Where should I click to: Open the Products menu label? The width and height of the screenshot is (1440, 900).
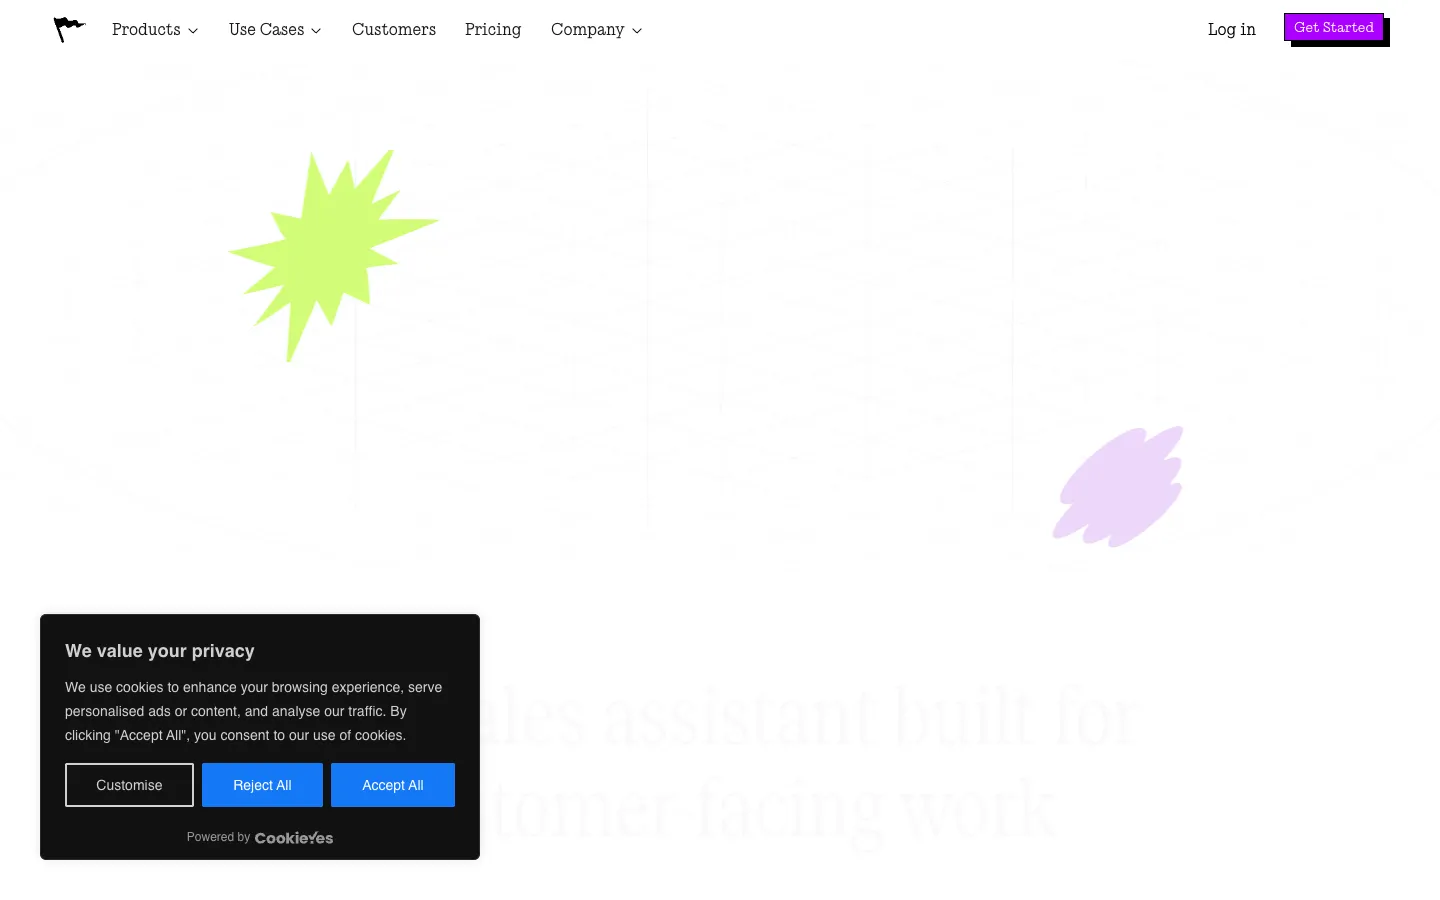pyautogui.click(x=146, y=30)
